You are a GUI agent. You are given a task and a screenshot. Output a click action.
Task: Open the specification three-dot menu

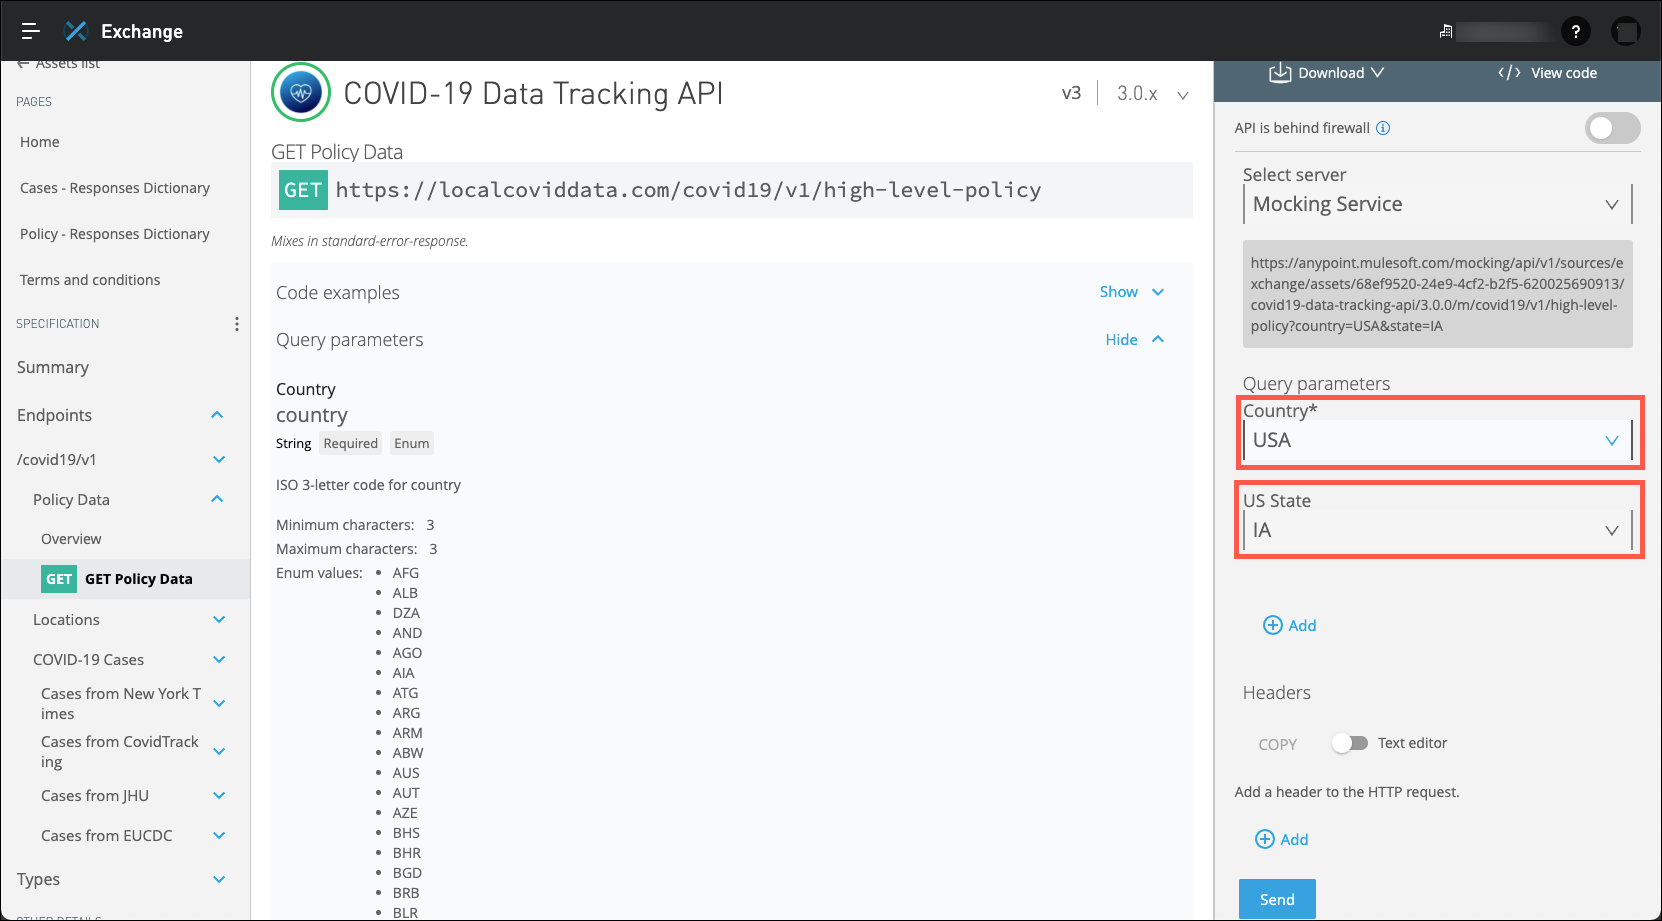coord(237,324)
